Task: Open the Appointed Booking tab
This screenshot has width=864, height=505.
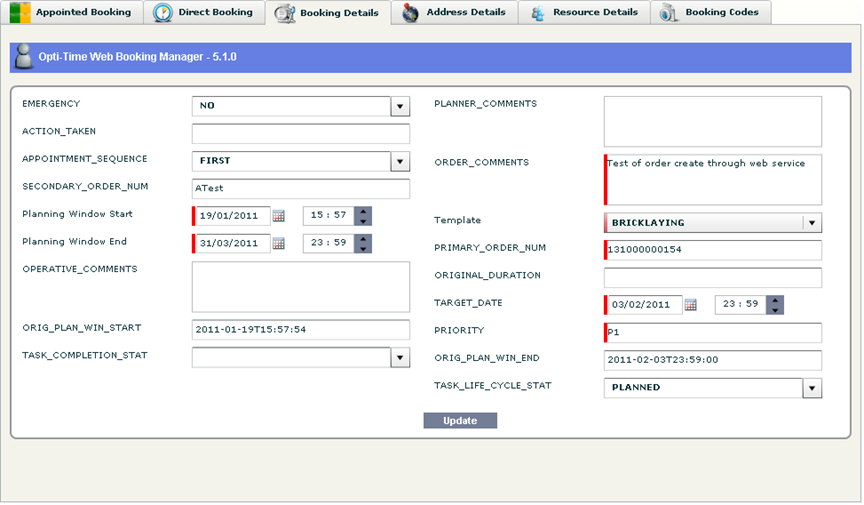Action: [x=71, y=12]
